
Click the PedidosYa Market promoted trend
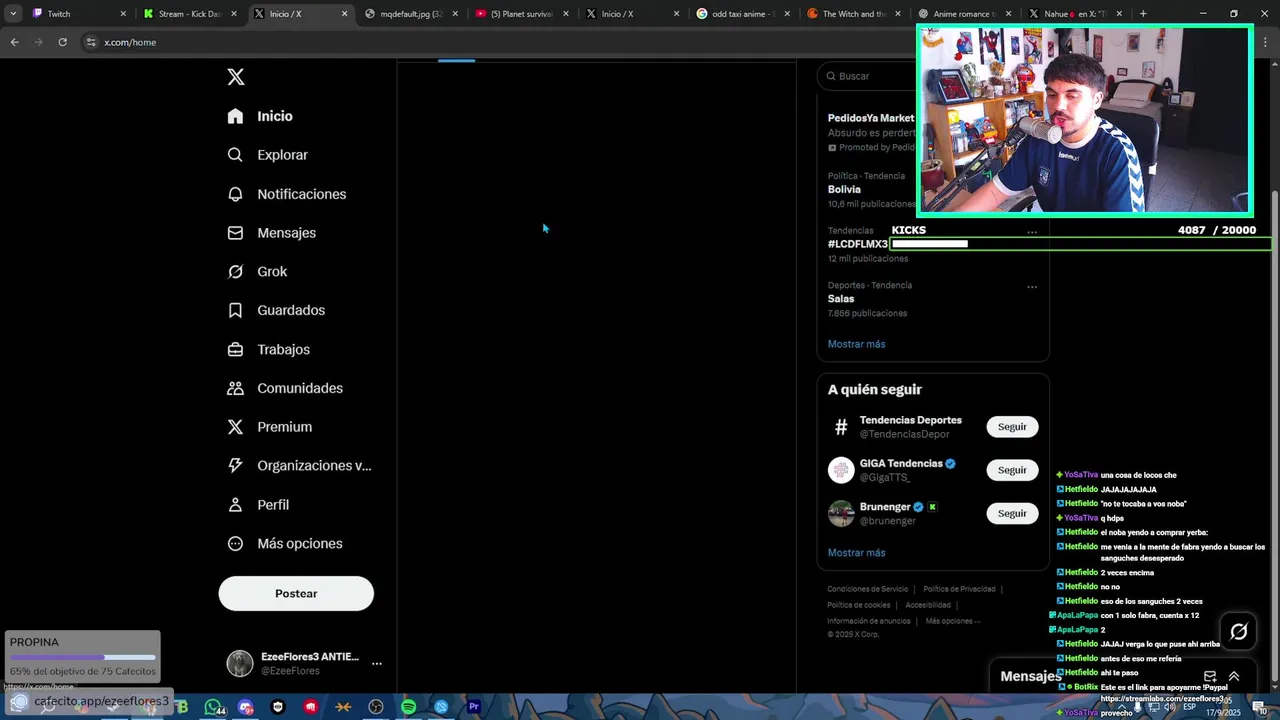[871, 118]
